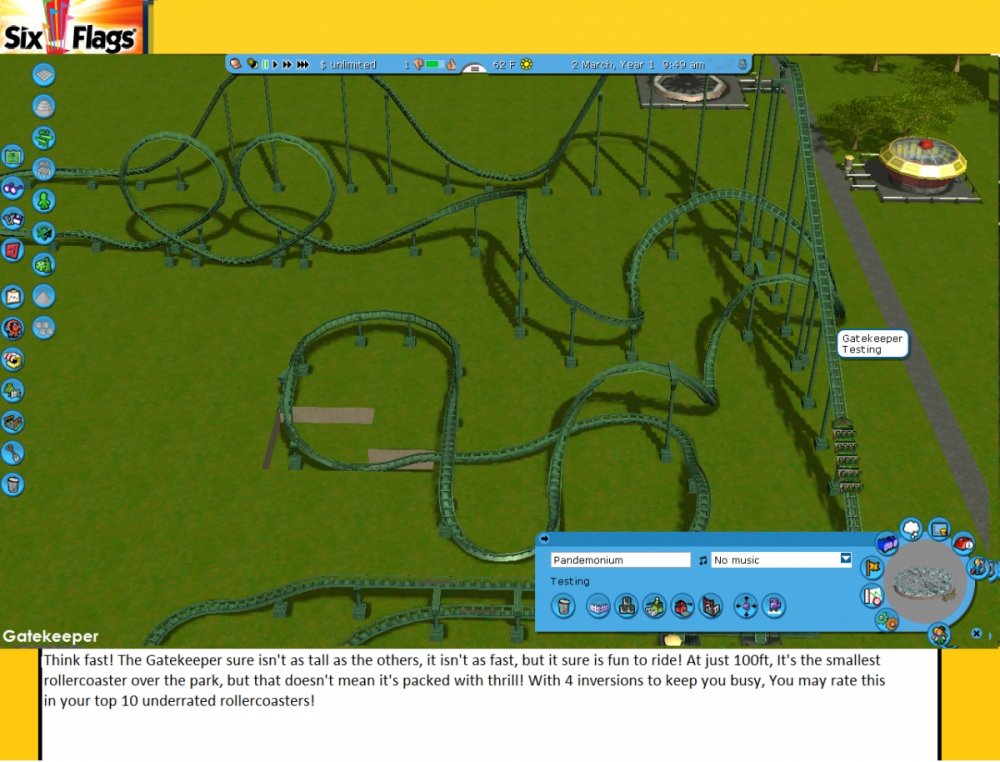Select the guests green figure menu icon

(x=44, y=201)
